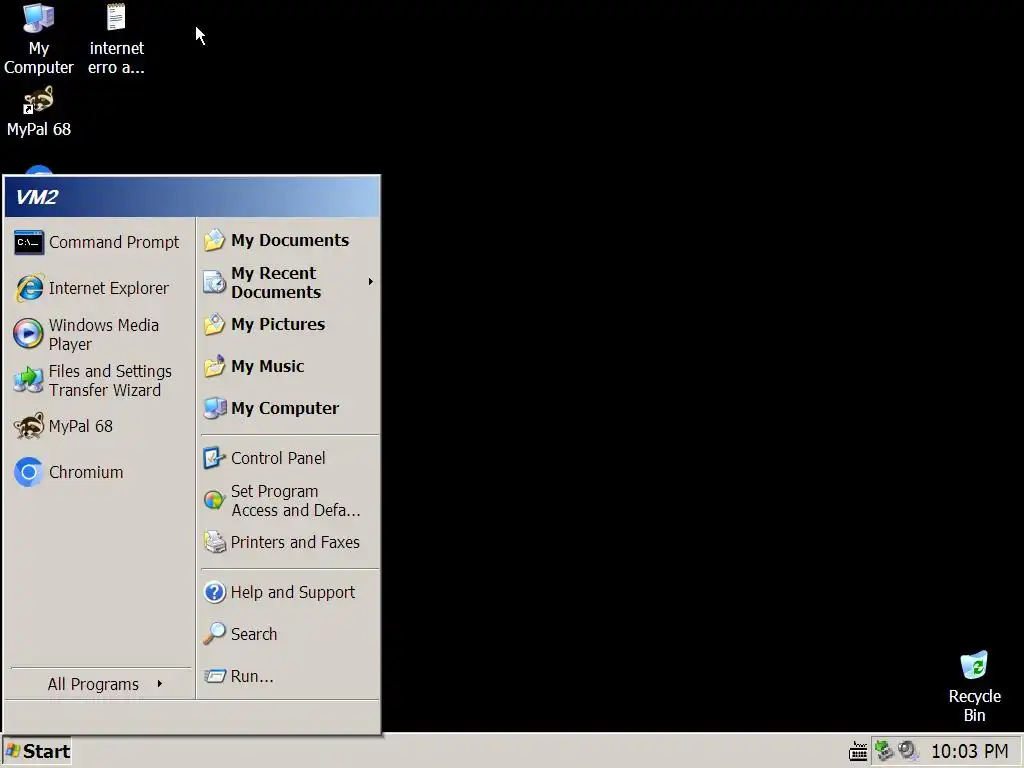
Task: Expand All Programs submenu arrow
Action: pos(159,683)
